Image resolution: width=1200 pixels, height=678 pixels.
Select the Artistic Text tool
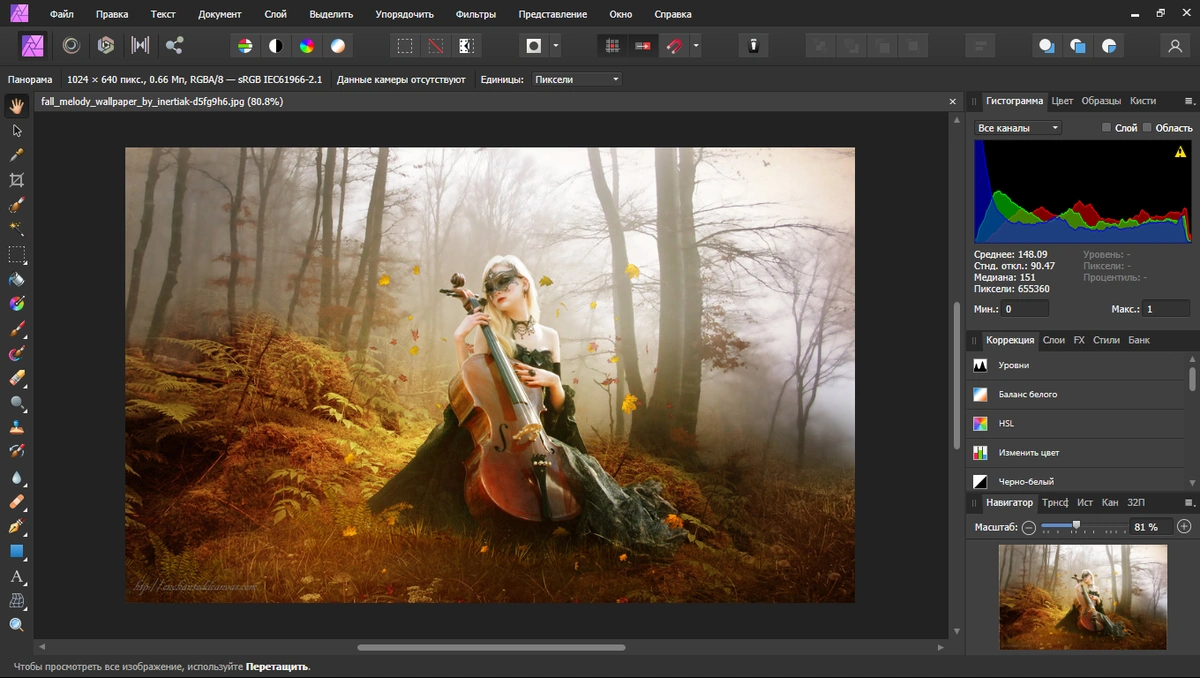17,576
